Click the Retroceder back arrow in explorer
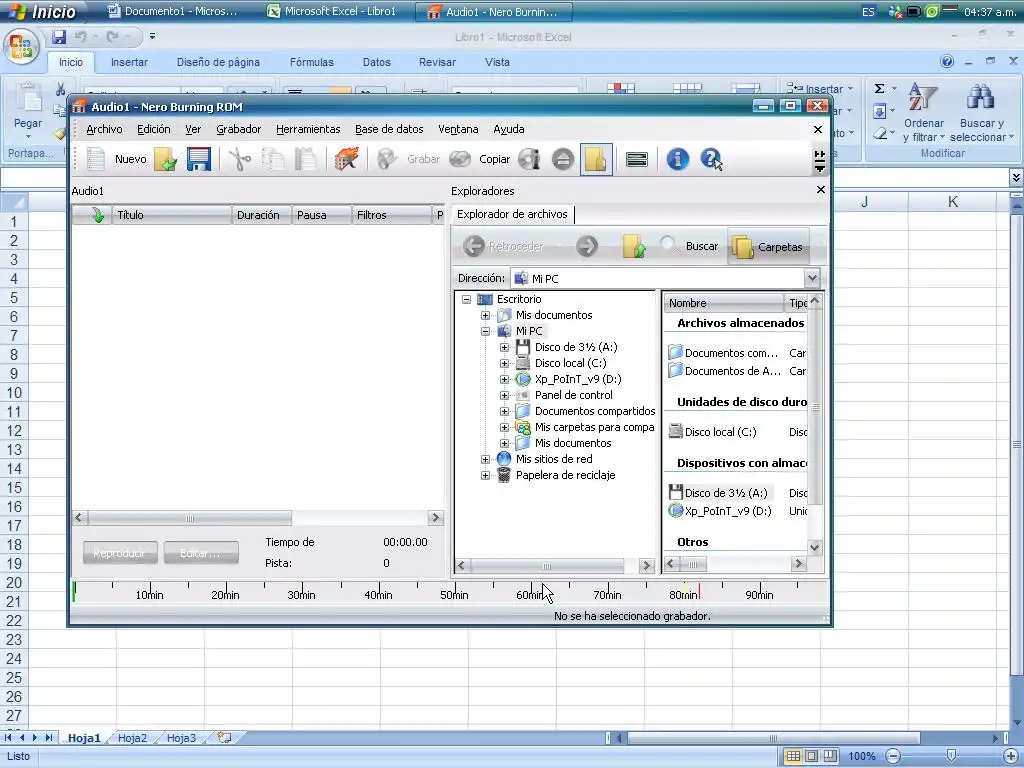The height and width of the screenshot is (768, 1024). tap(503, 246)
